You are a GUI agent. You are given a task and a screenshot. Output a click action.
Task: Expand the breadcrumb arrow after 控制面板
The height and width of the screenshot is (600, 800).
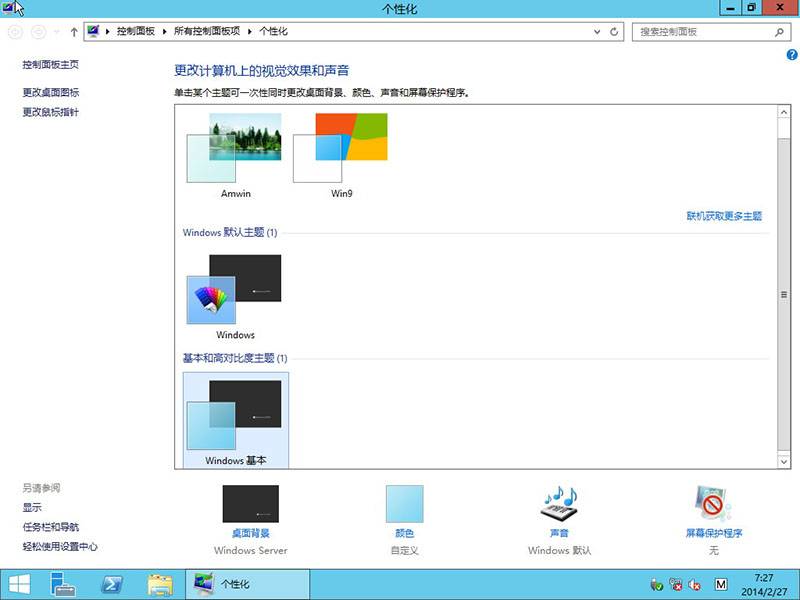pos(164,32)
